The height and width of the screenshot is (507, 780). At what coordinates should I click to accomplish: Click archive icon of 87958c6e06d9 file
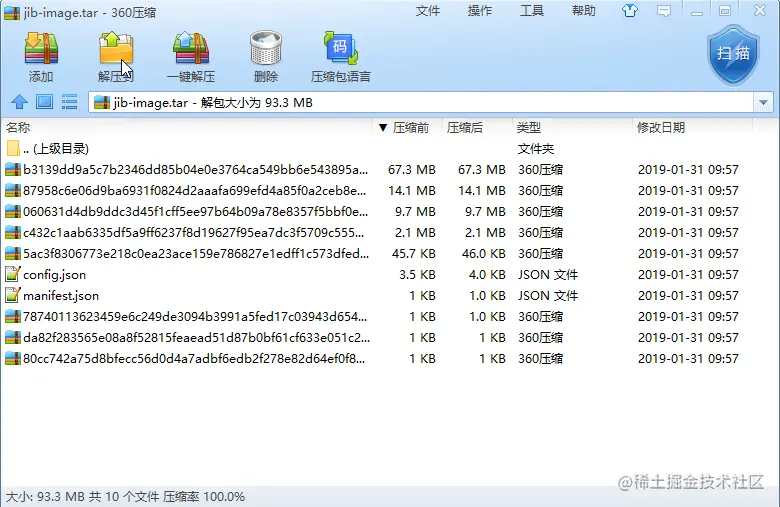pyautogui.click(x=12, y=191)
